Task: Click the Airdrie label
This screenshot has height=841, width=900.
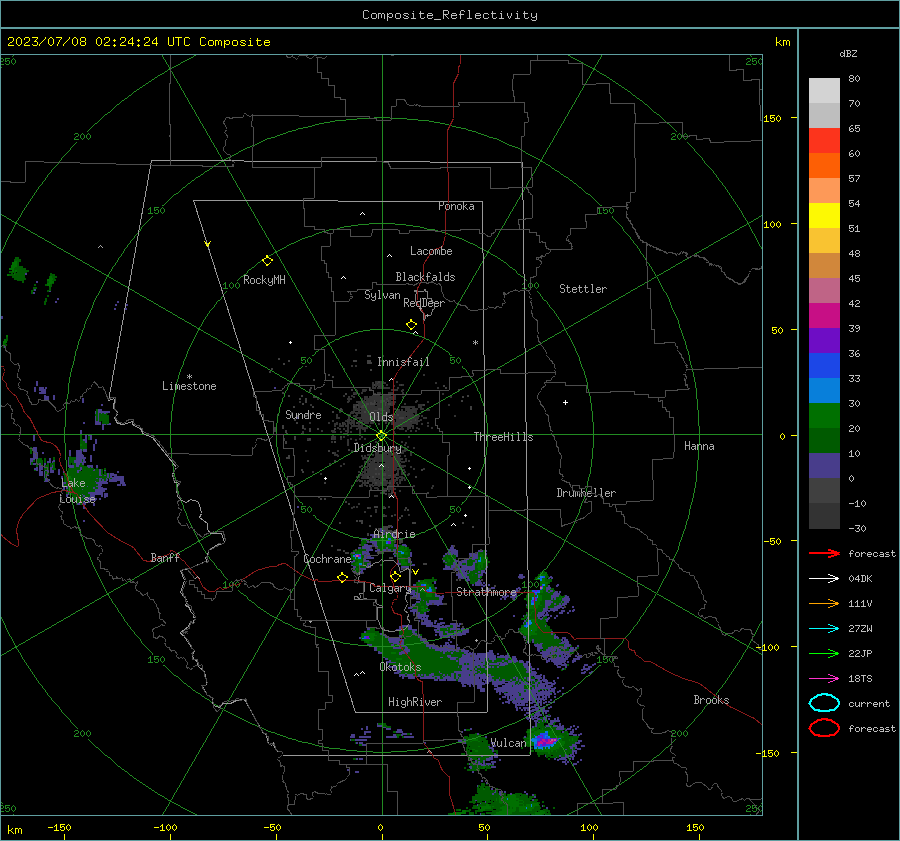Action: pos(394,534)
